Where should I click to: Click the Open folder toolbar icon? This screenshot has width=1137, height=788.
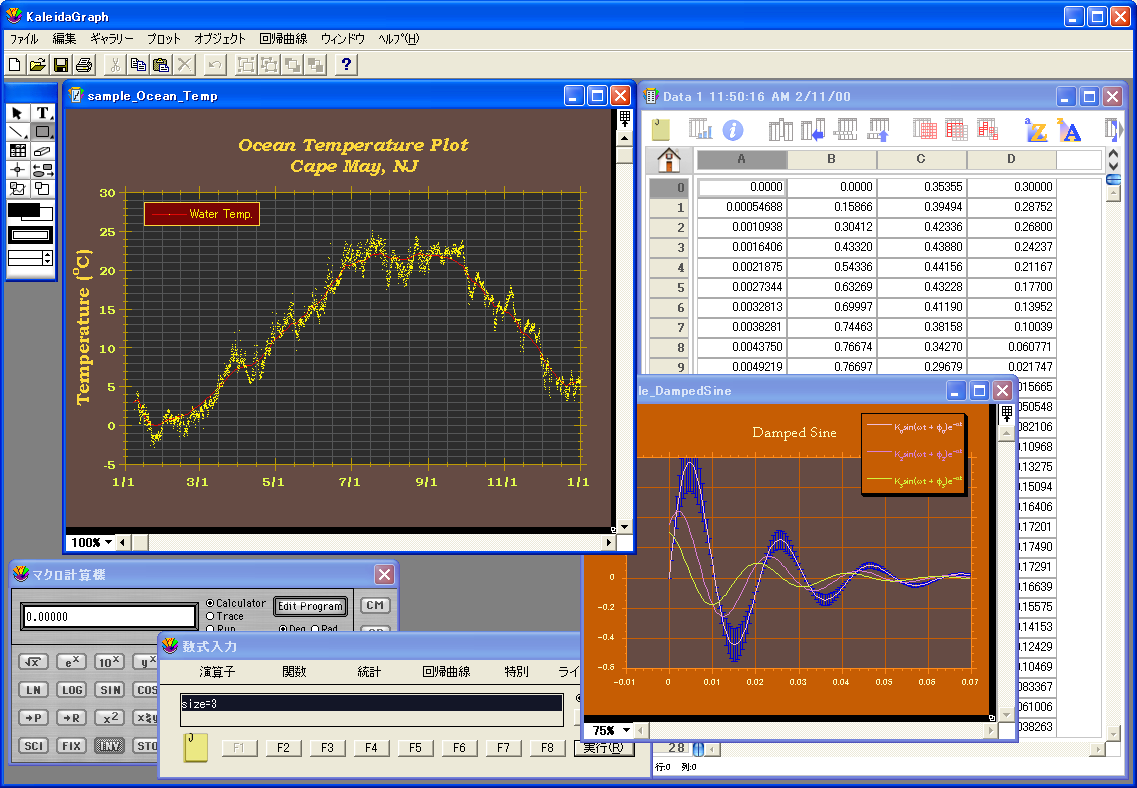pos(38,65)
